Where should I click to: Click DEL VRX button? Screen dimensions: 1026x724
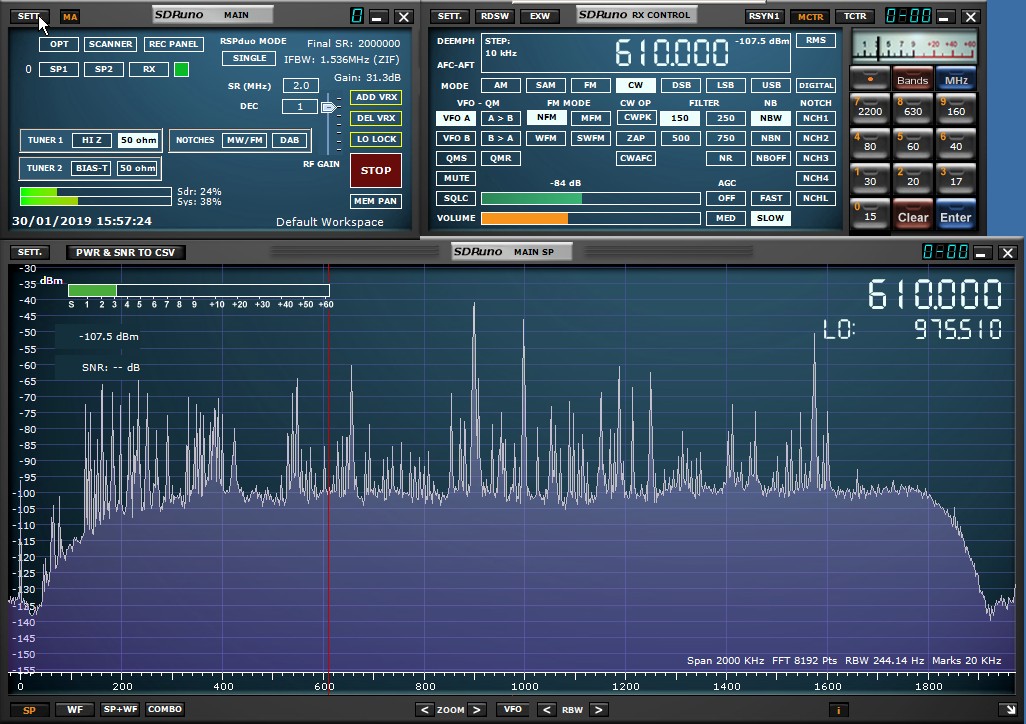click(x=376, y=118)
